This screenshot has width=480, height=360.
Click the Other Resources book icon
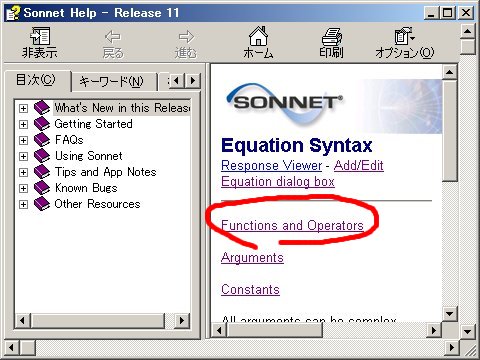[42, 204]
